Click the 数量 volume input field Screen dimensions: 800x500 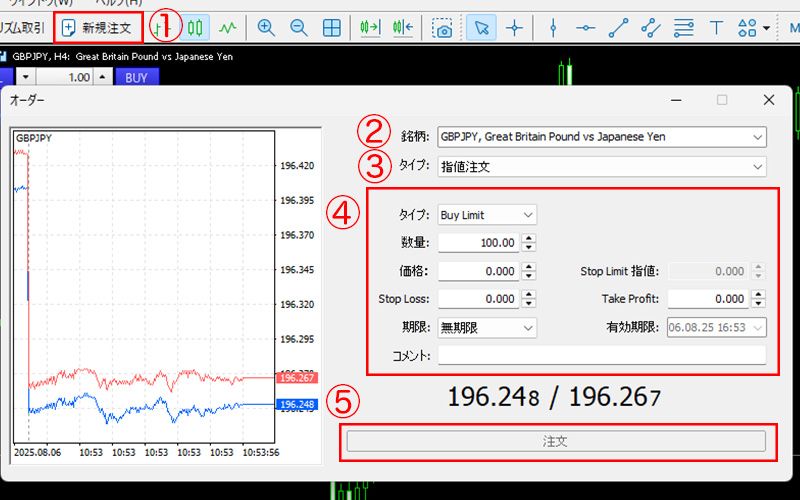[x=478, y=242]
